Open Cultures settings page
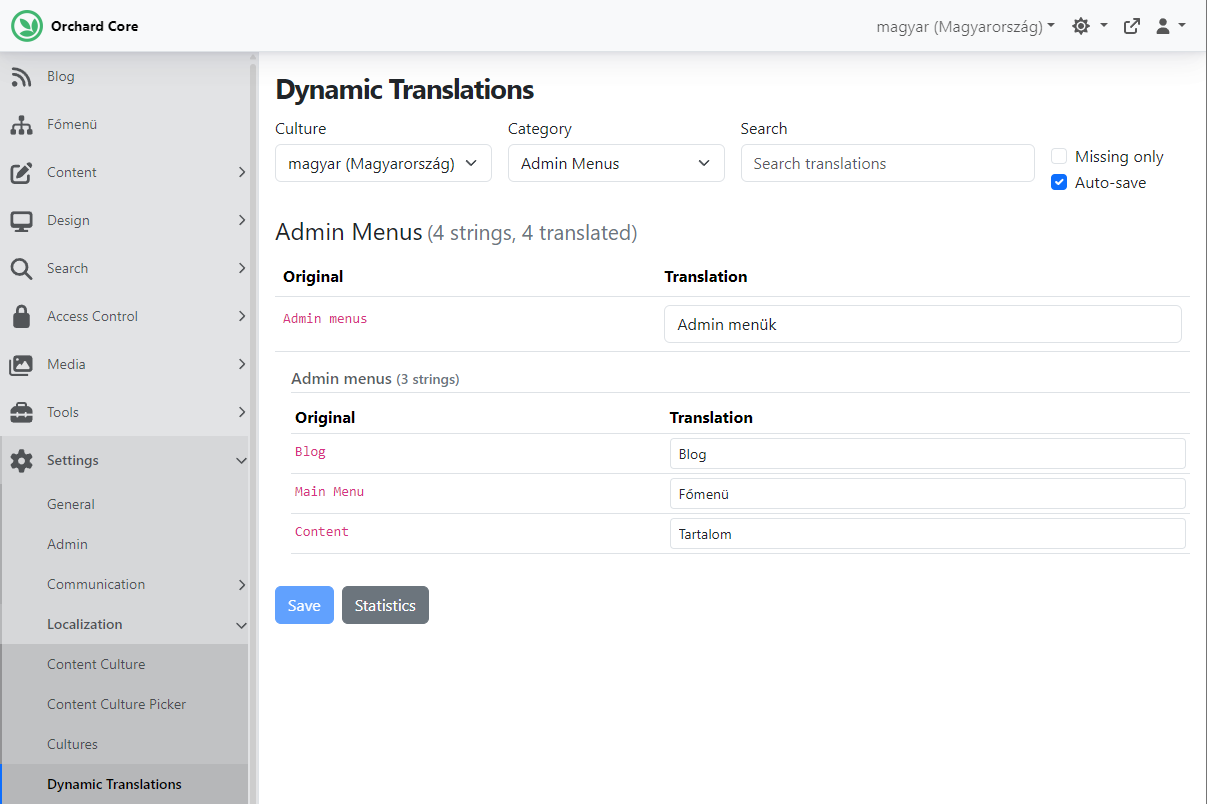The height and width of the screenshot is (804, 1207). (x=124, y=744)
